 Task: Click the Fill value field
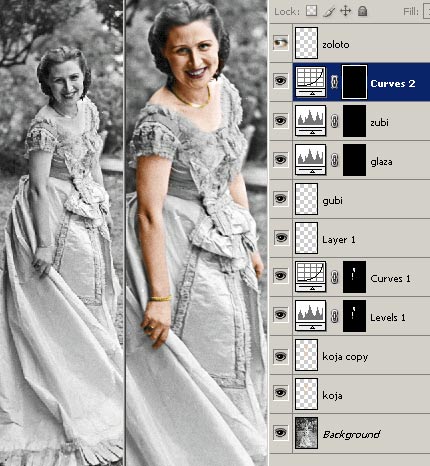[x=426, y=11]
